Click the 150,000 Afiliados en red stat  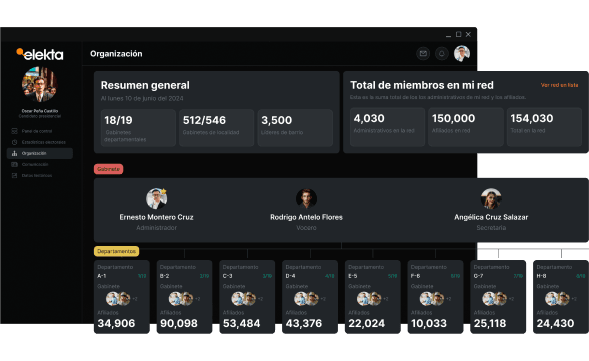pos(466,127)
